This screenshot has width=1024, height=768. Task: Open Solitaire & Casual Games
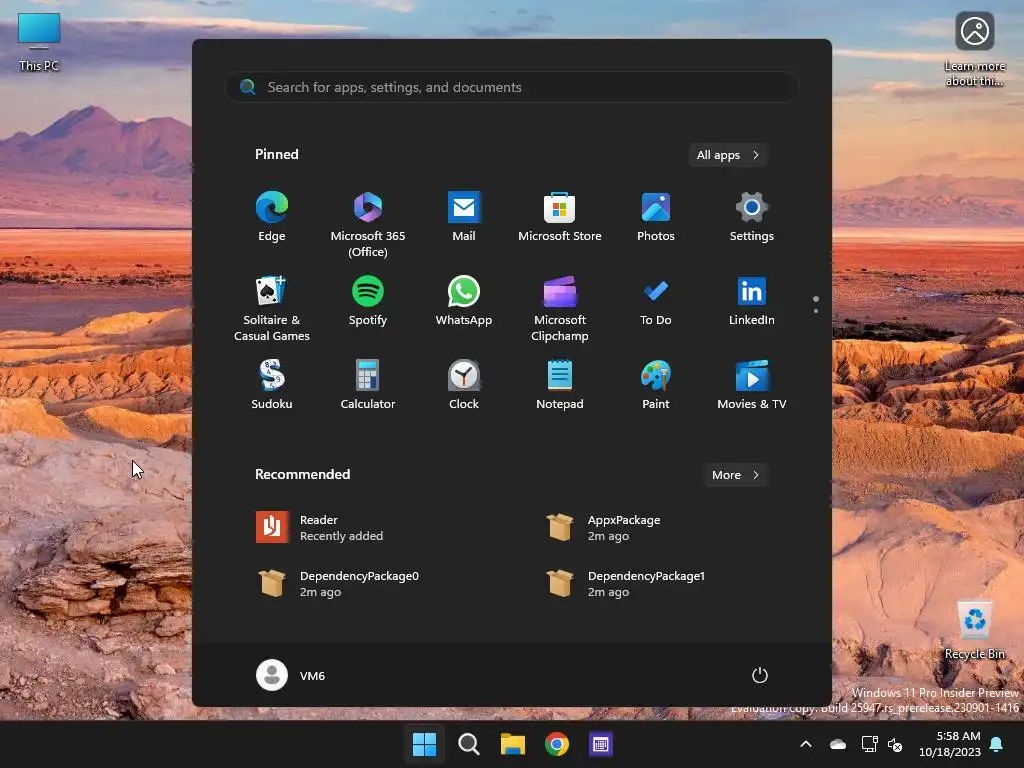(x=272, y=308)
